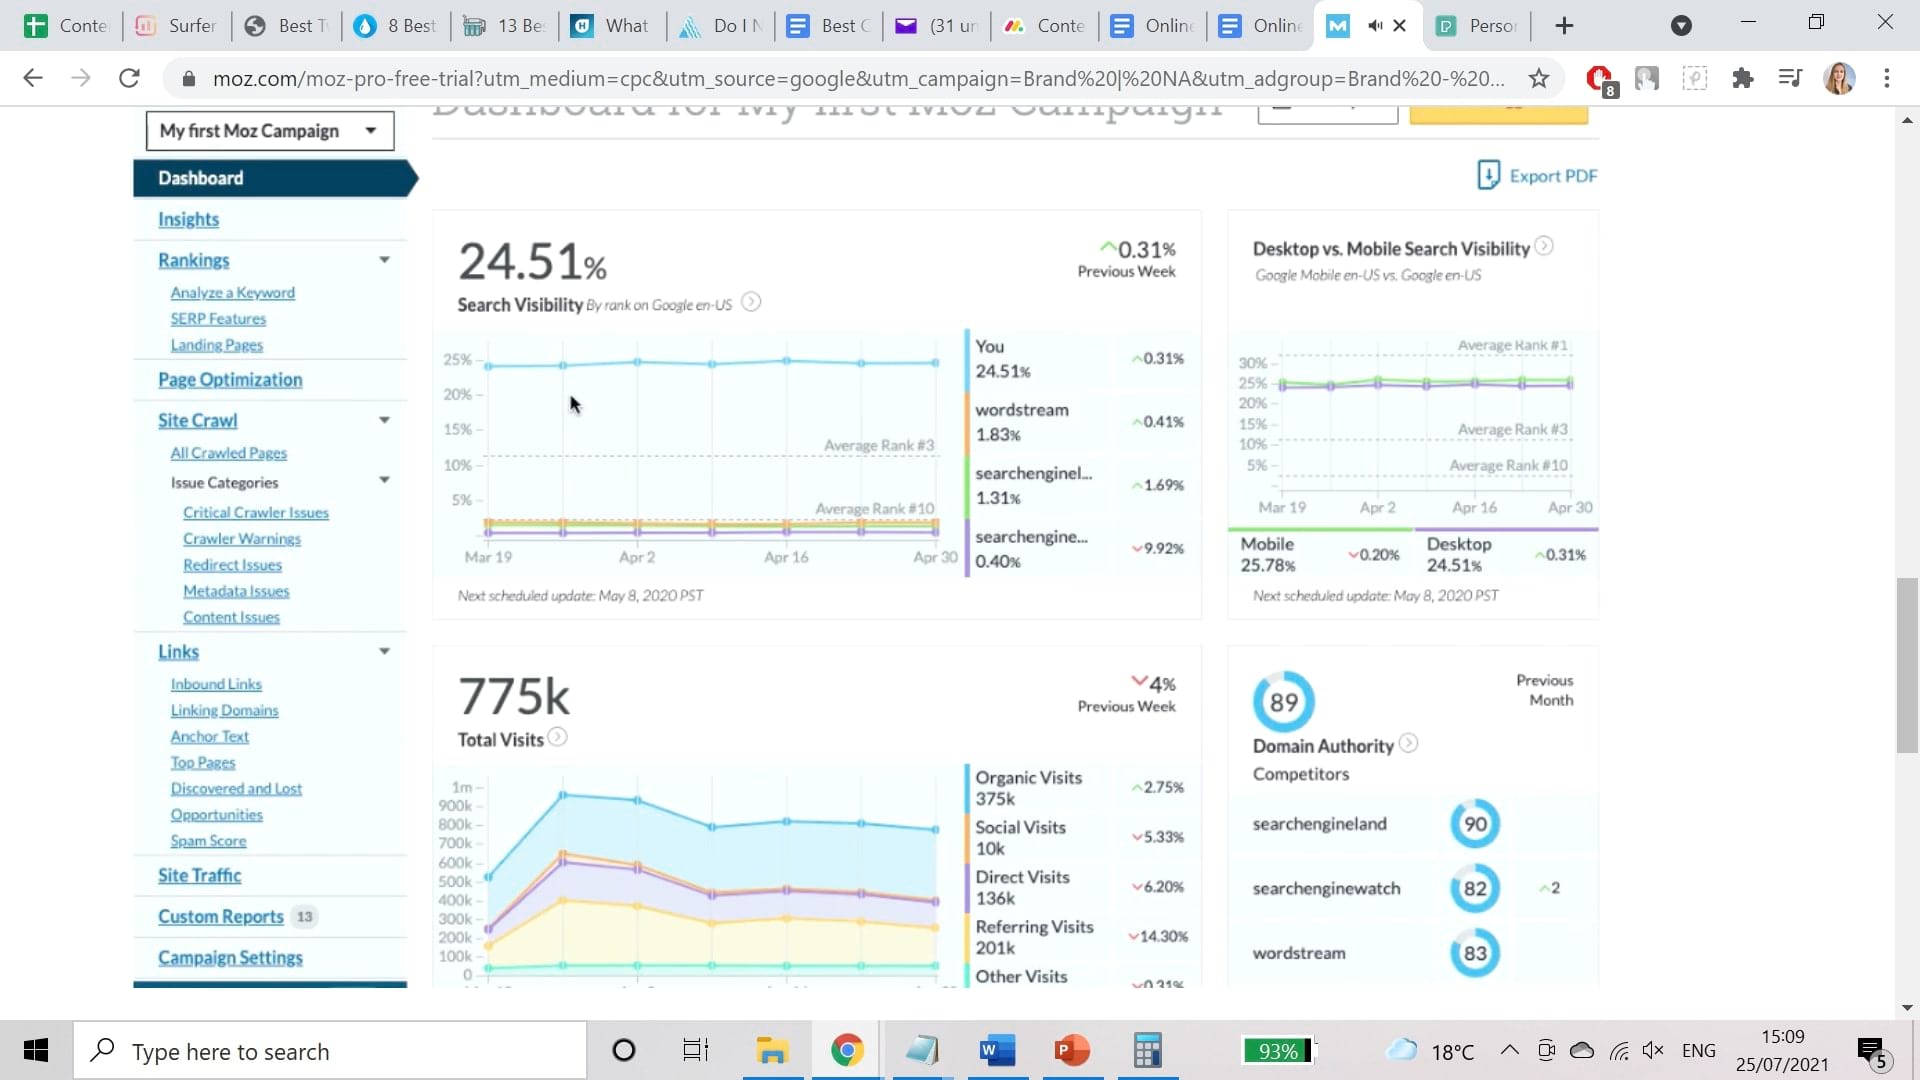Image resolution: width=1920 pixels, height=1080 pixels.
Task: Collapse the Site Crawl section arrow
Action: 384,420
